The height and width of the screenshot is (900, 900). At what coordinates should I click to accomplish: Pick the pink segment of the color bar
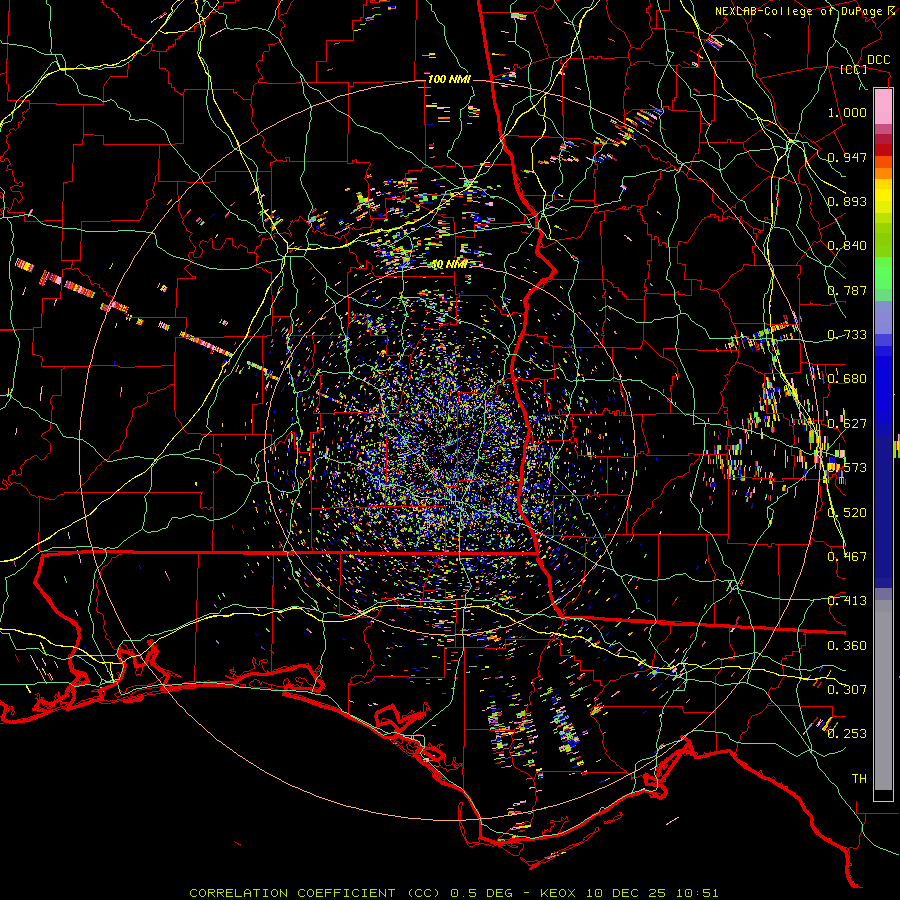click(883, 106)
